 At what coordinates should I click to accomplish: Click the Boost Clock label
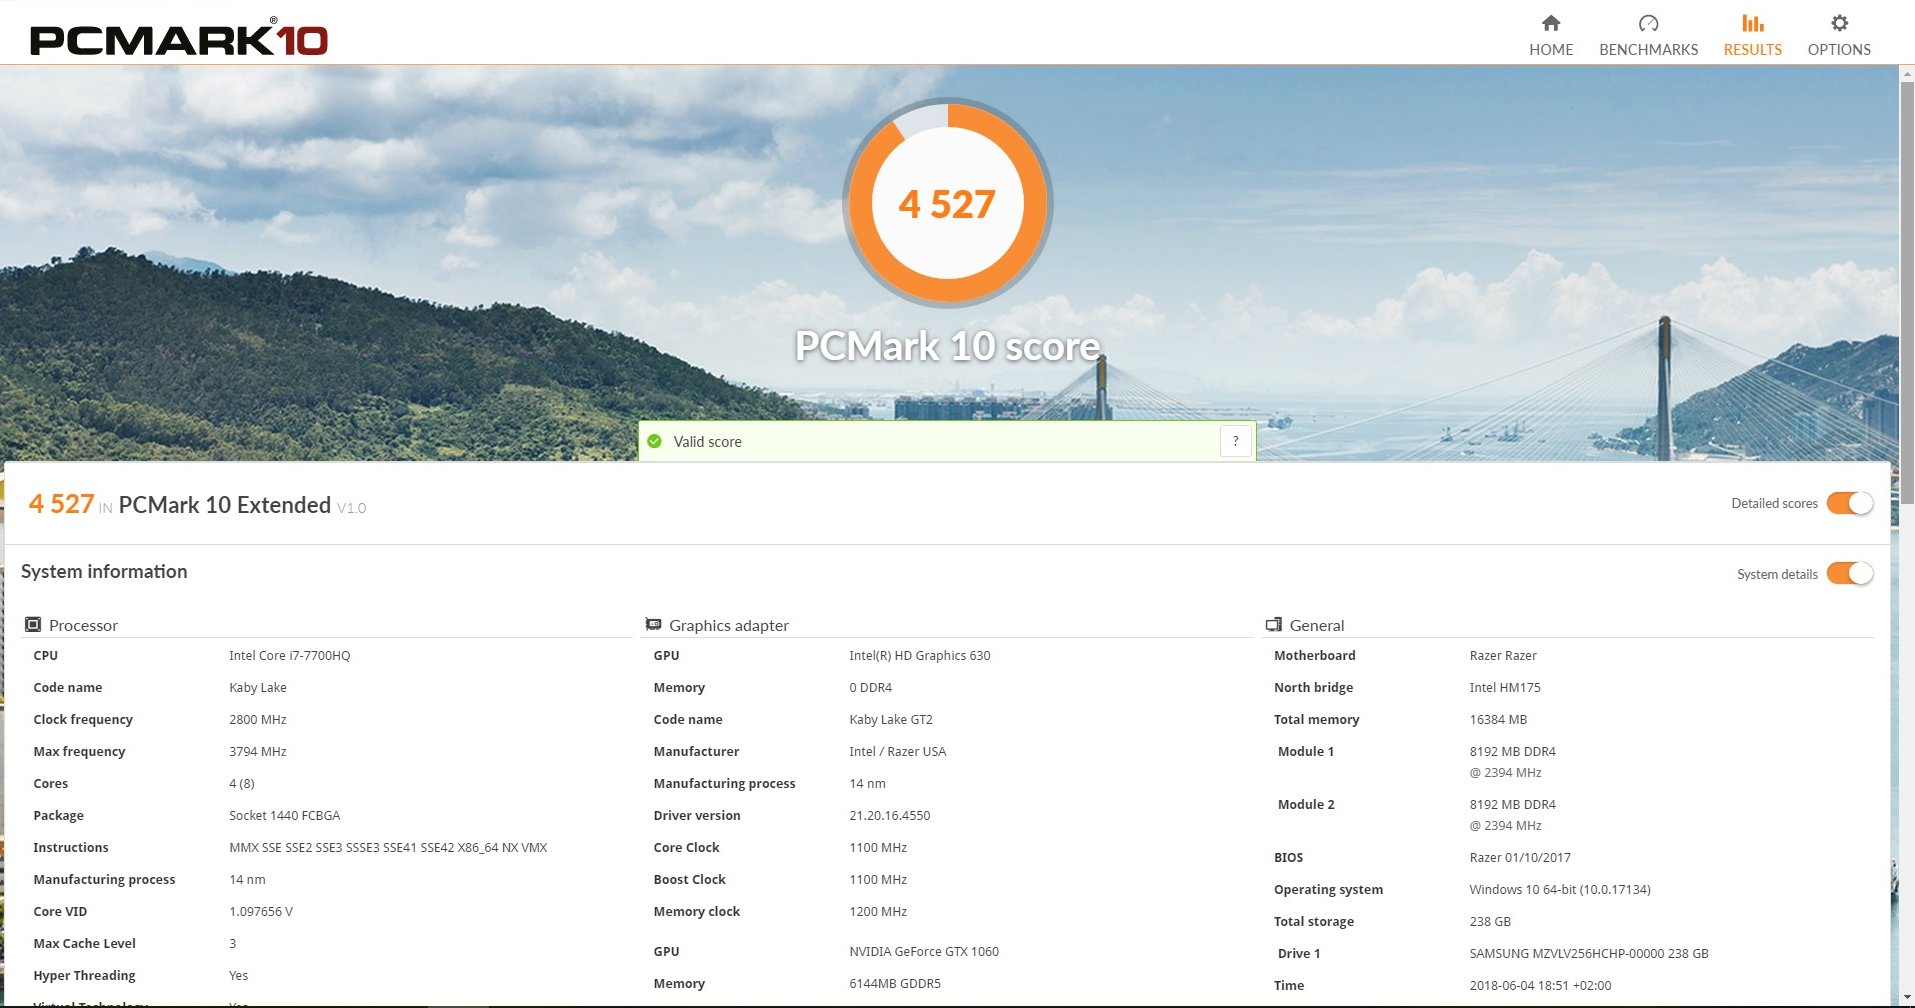[689, 879]
